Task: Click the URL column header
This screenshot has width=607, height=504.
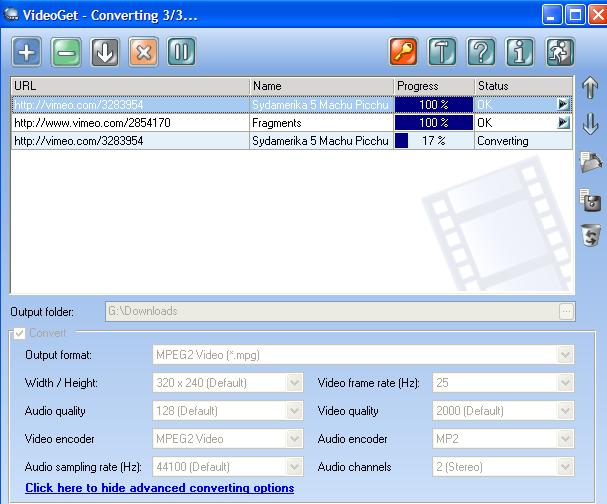Action: [130, 86]
